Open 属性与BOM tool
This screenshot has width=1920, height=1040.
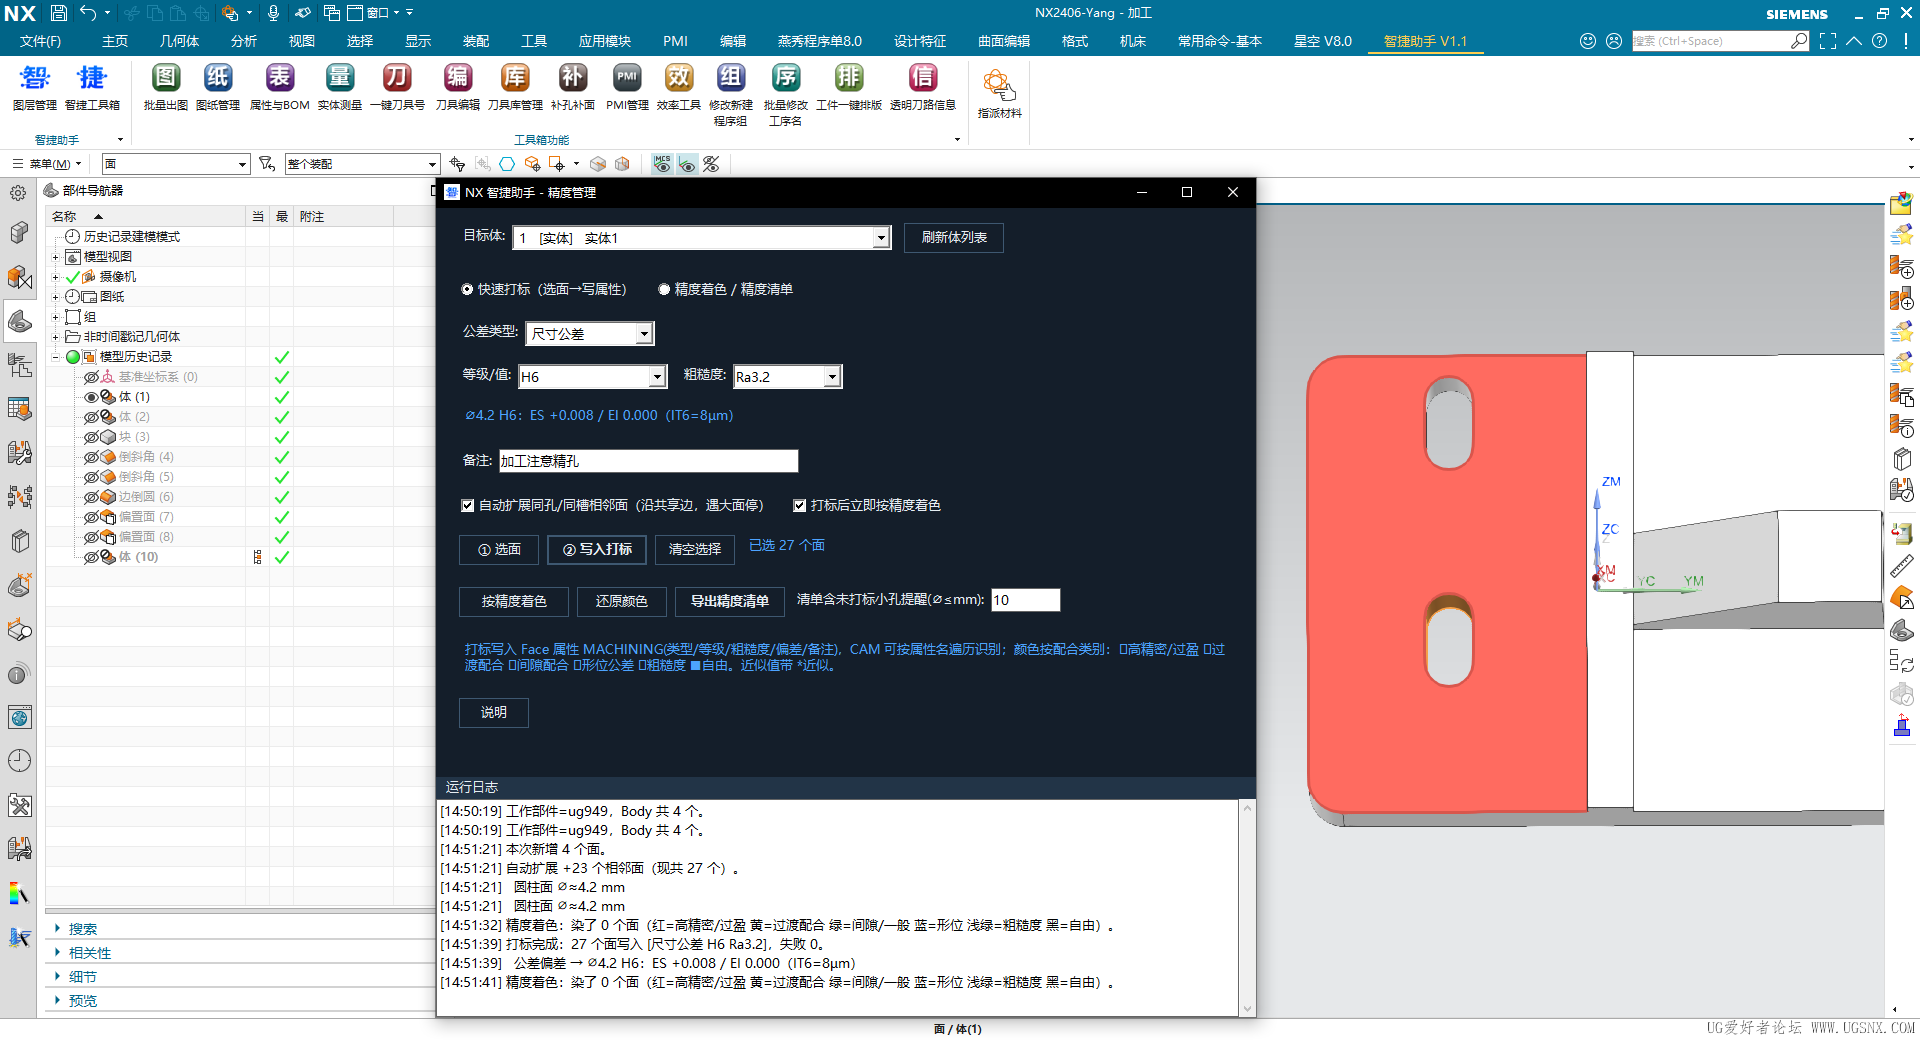click(x=279, y=86)
